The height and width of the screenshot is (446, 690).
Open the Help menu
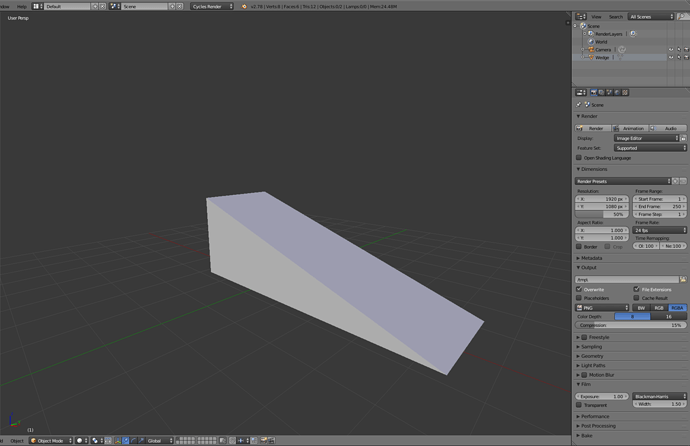pos(22,6)
